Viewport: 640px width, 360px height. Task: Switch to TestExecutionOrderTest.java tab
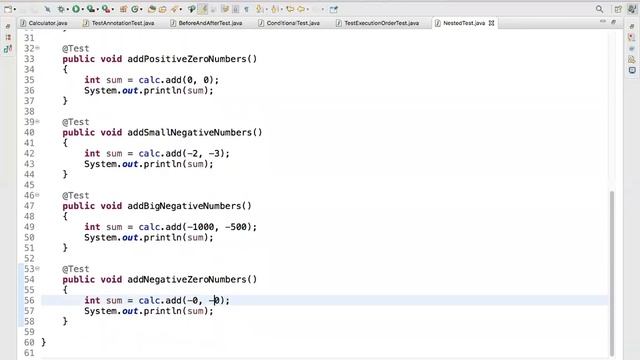[378, 23]
